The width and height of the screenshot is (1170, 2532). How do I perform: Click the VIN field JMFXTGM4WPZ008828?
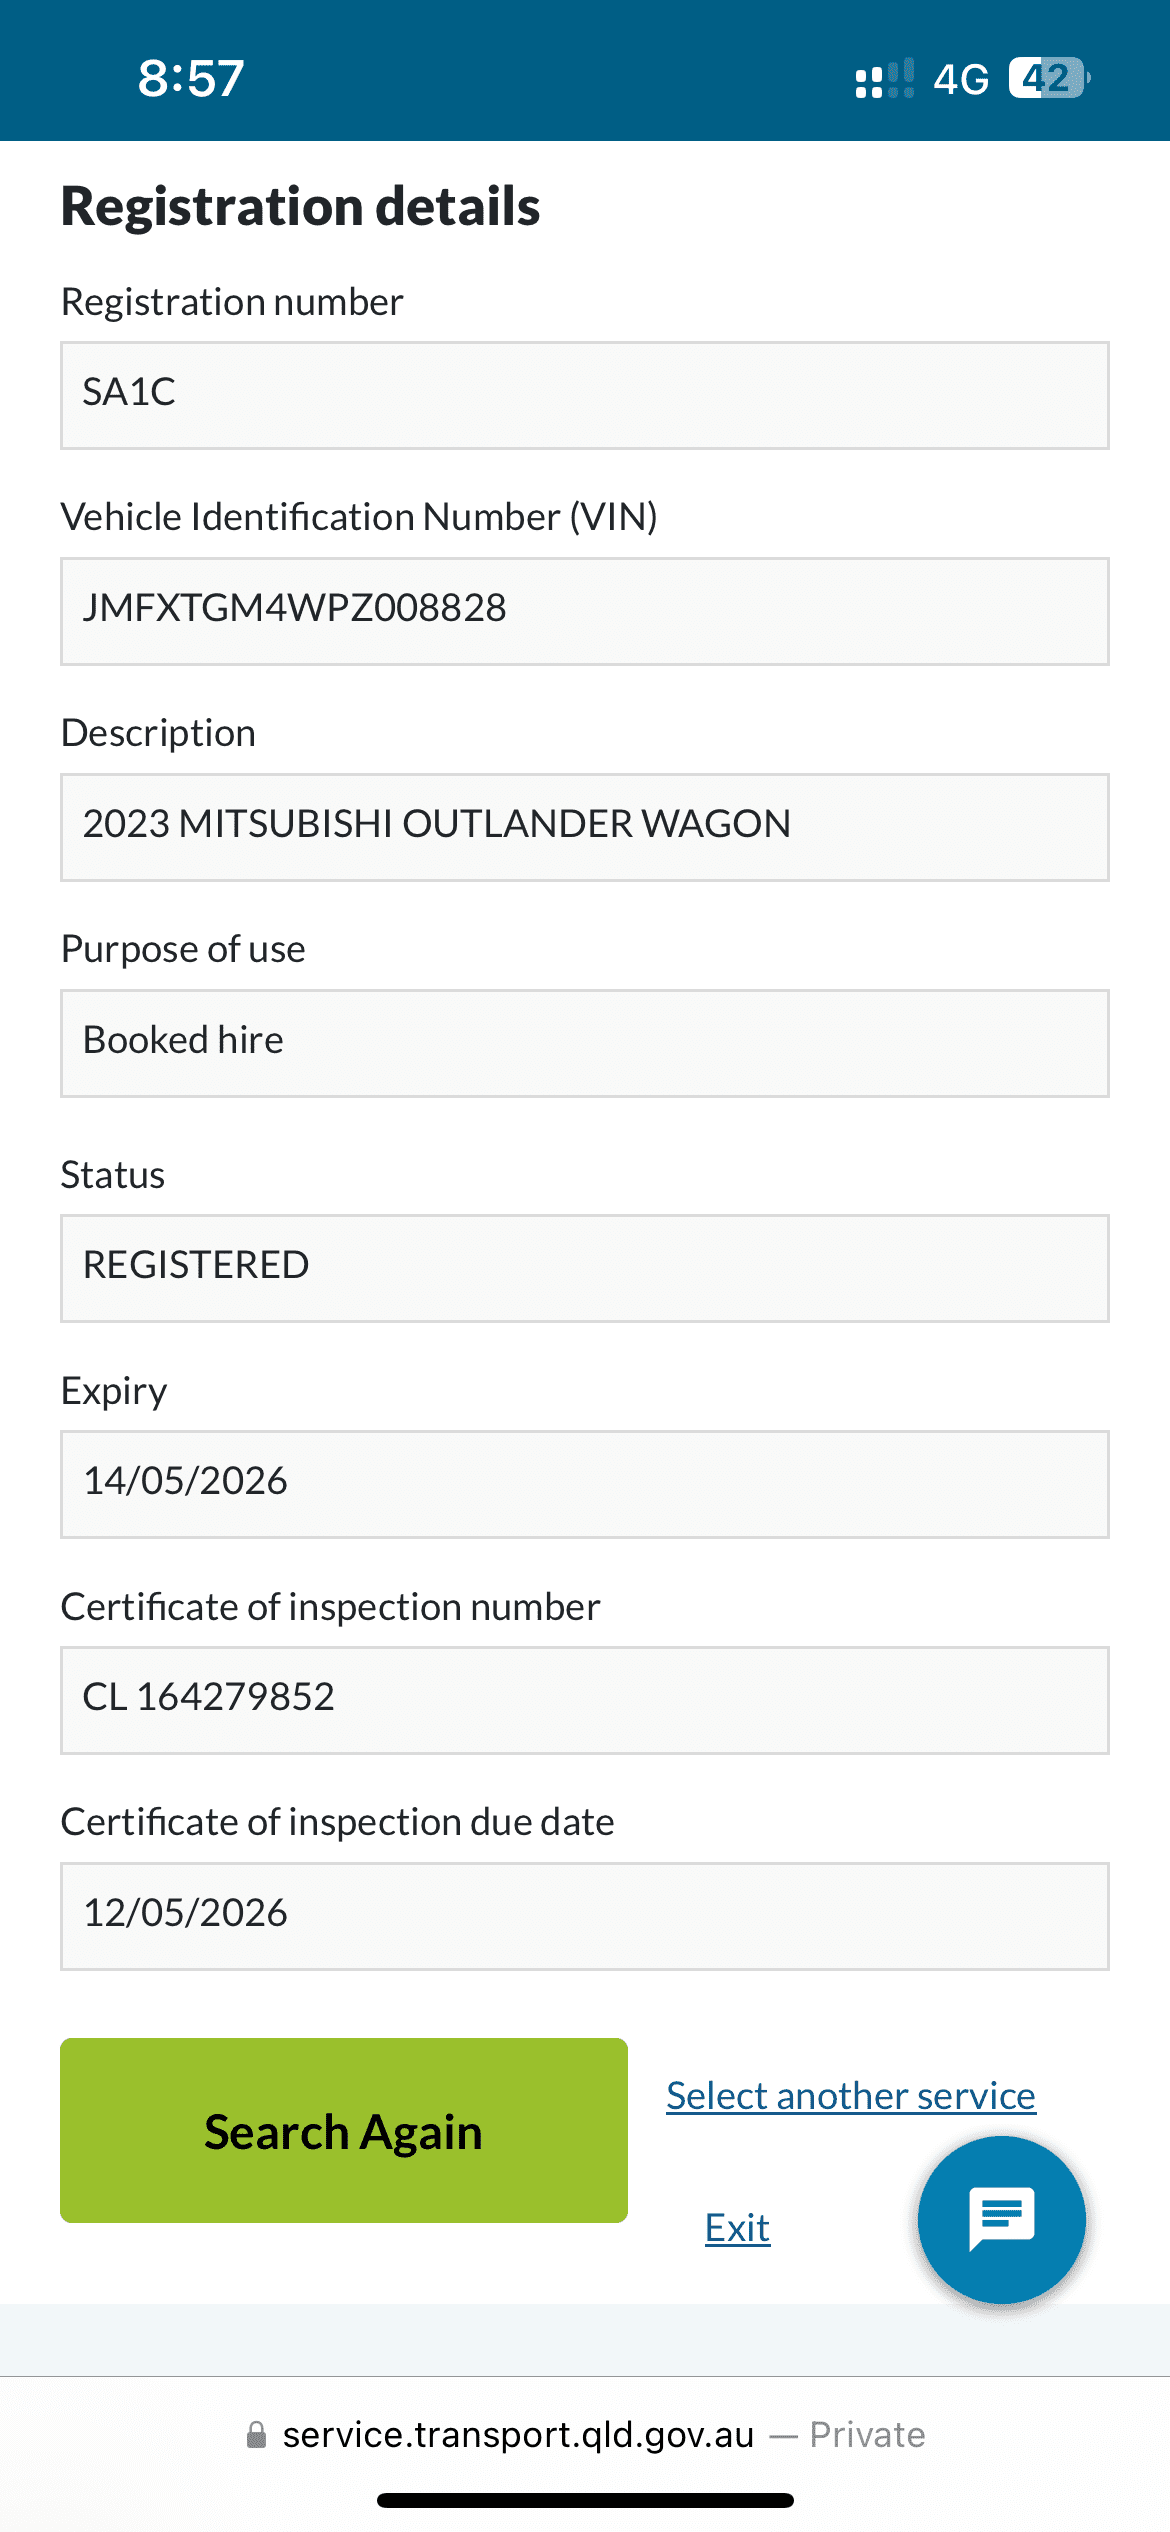585,611
